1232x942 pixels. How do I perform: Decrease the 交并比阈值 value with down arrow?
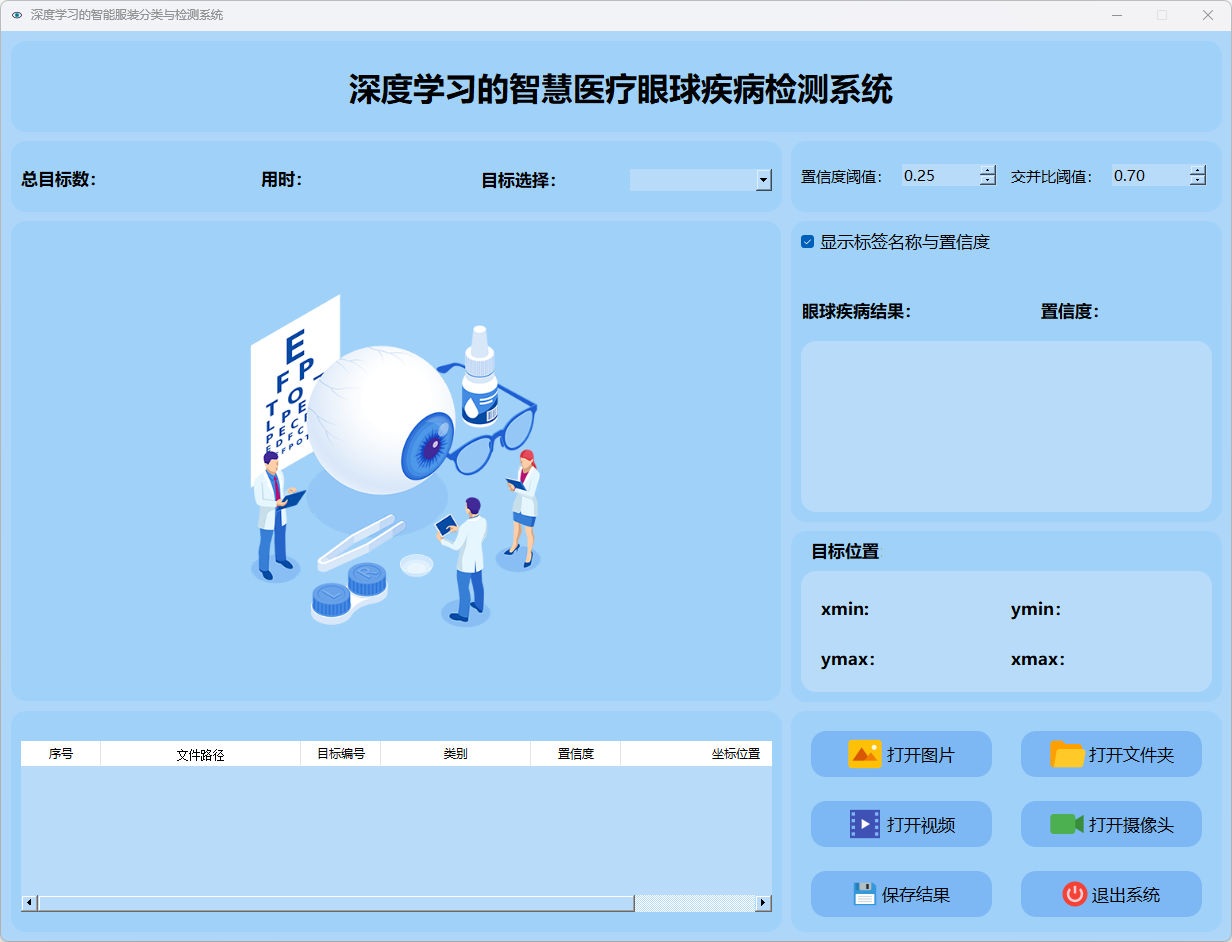coord(1198,181)
